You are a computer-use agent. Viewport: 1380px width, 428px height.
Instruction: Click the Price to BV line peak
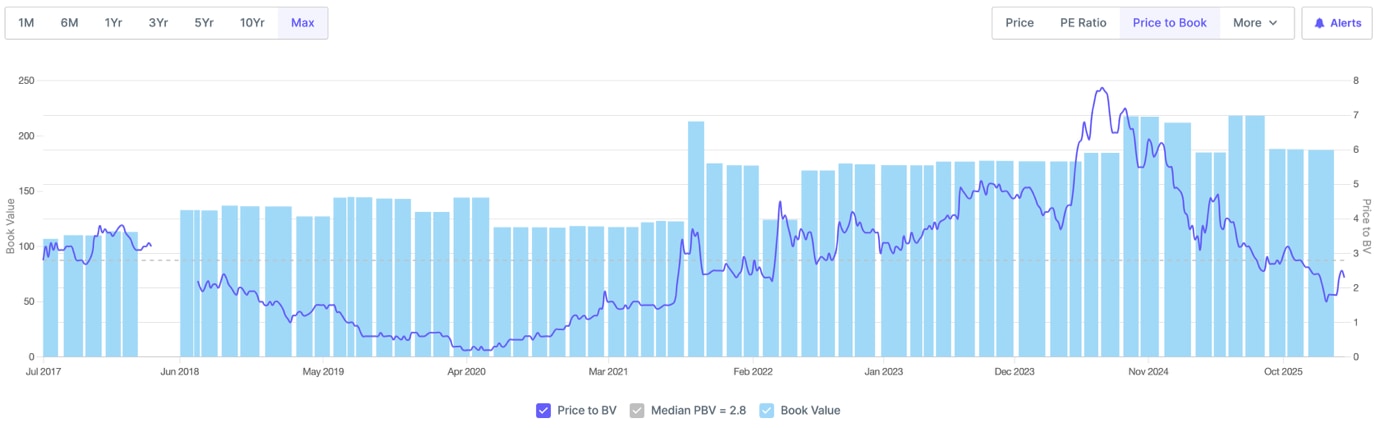coord(1102,88)
